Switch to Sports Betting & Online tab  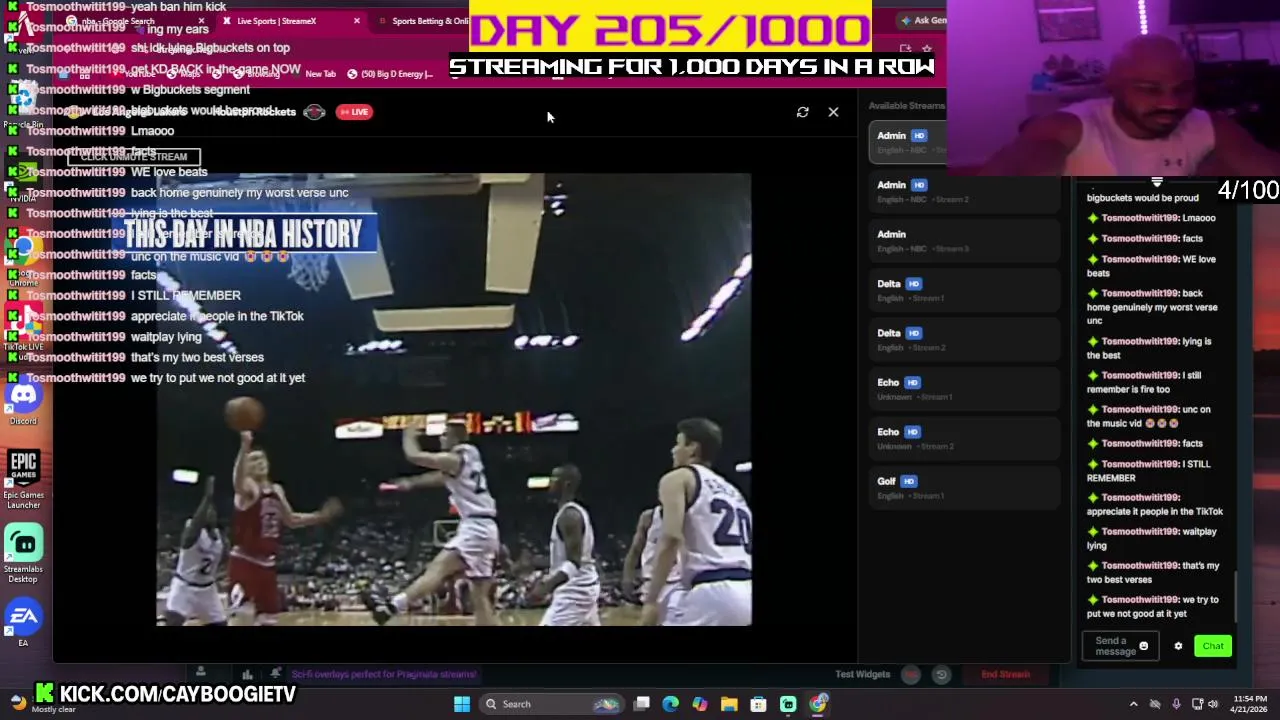tap(425, 21)
